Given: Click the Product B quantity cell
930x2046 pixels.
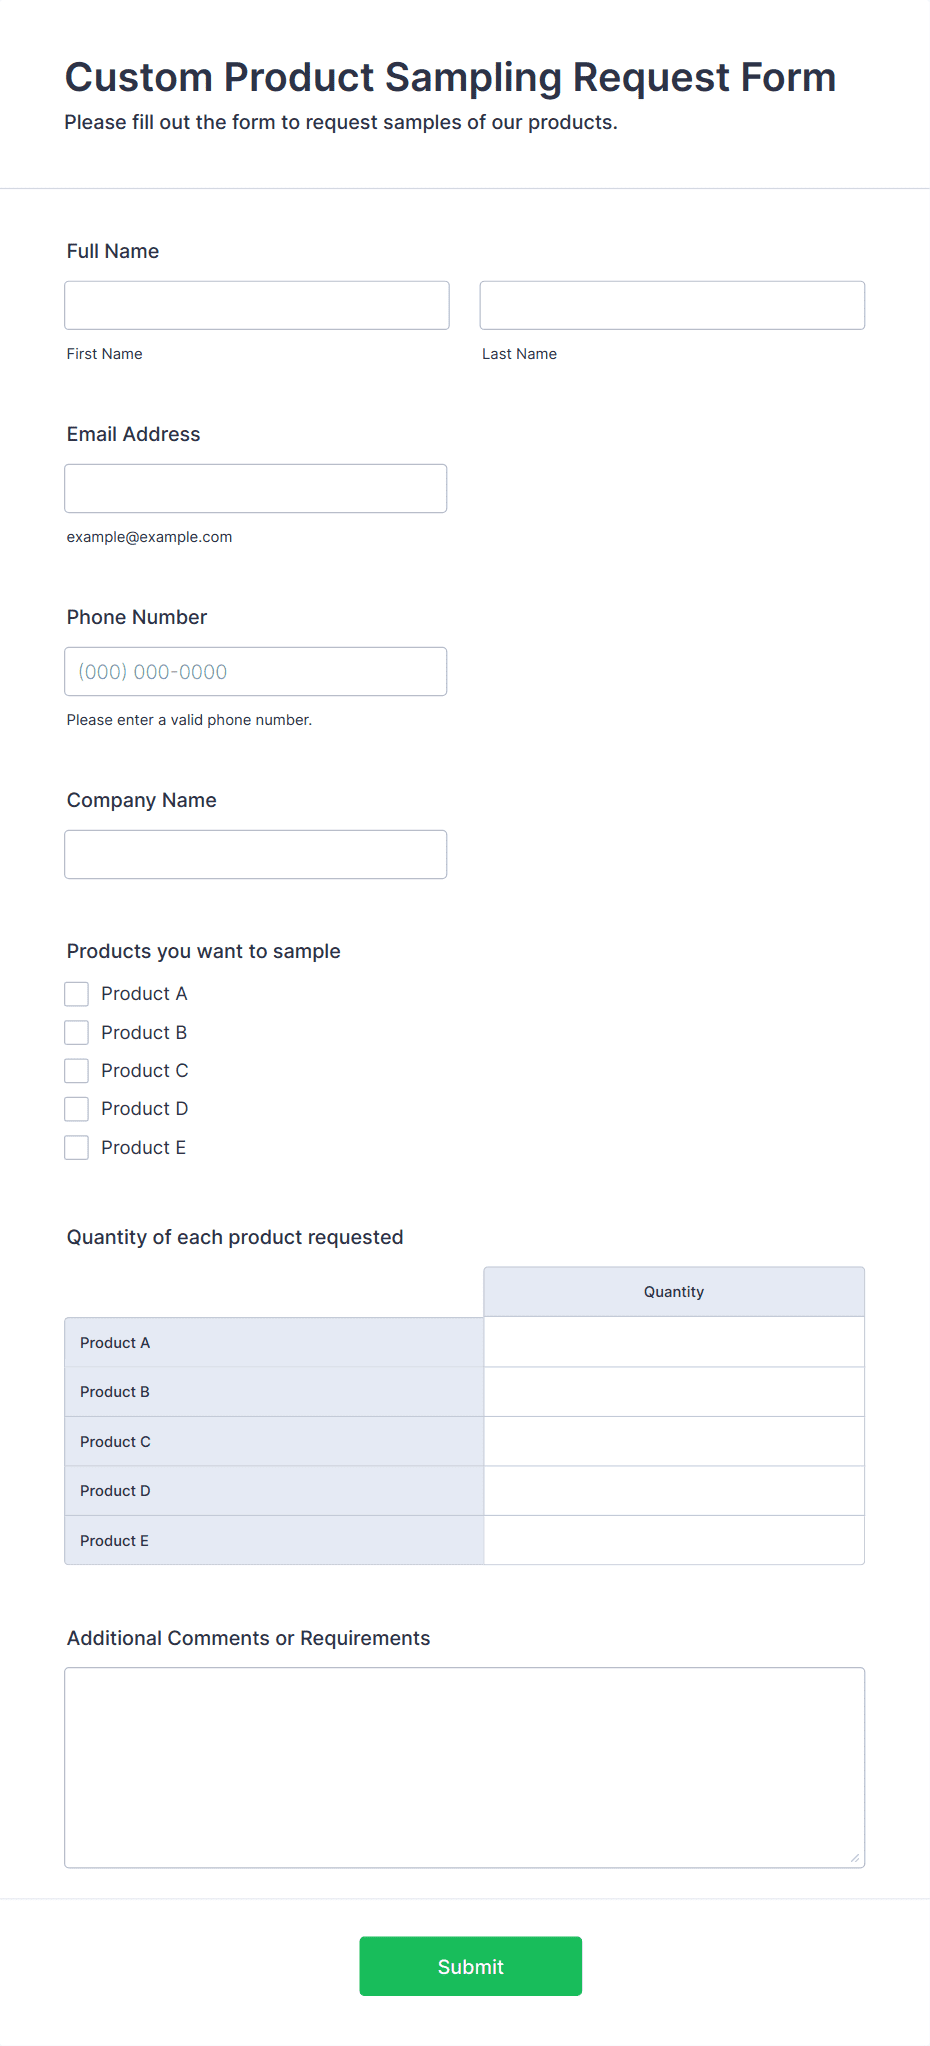Looking at the screenshot, I should [x=674, y=1392].
